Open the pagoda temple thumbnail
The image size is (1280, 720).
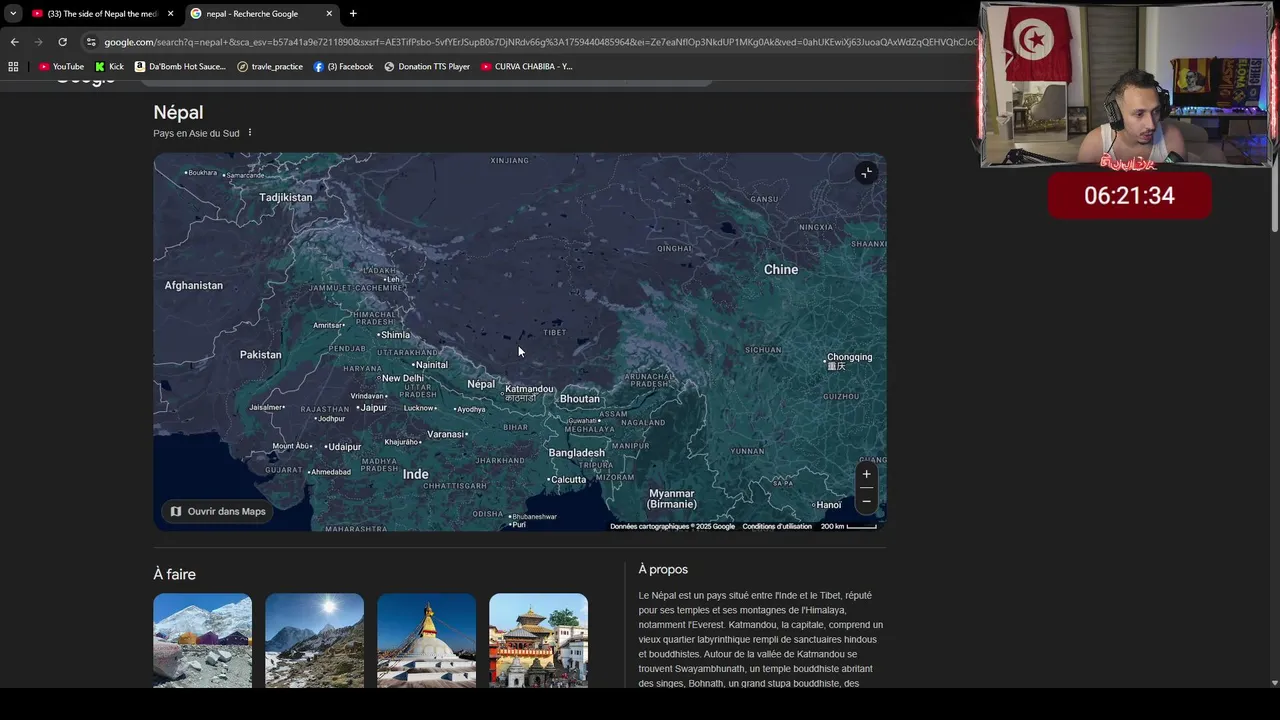coord(538,640)
